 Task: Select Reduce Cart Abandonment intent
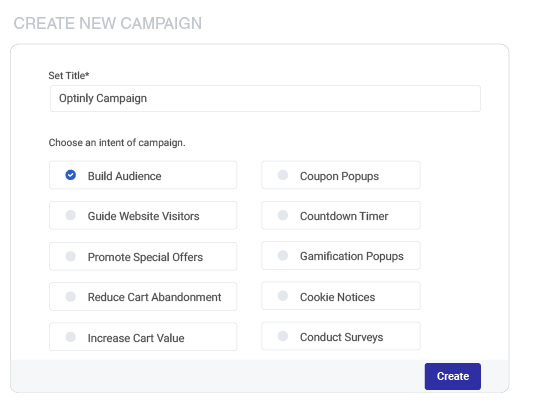71,296
